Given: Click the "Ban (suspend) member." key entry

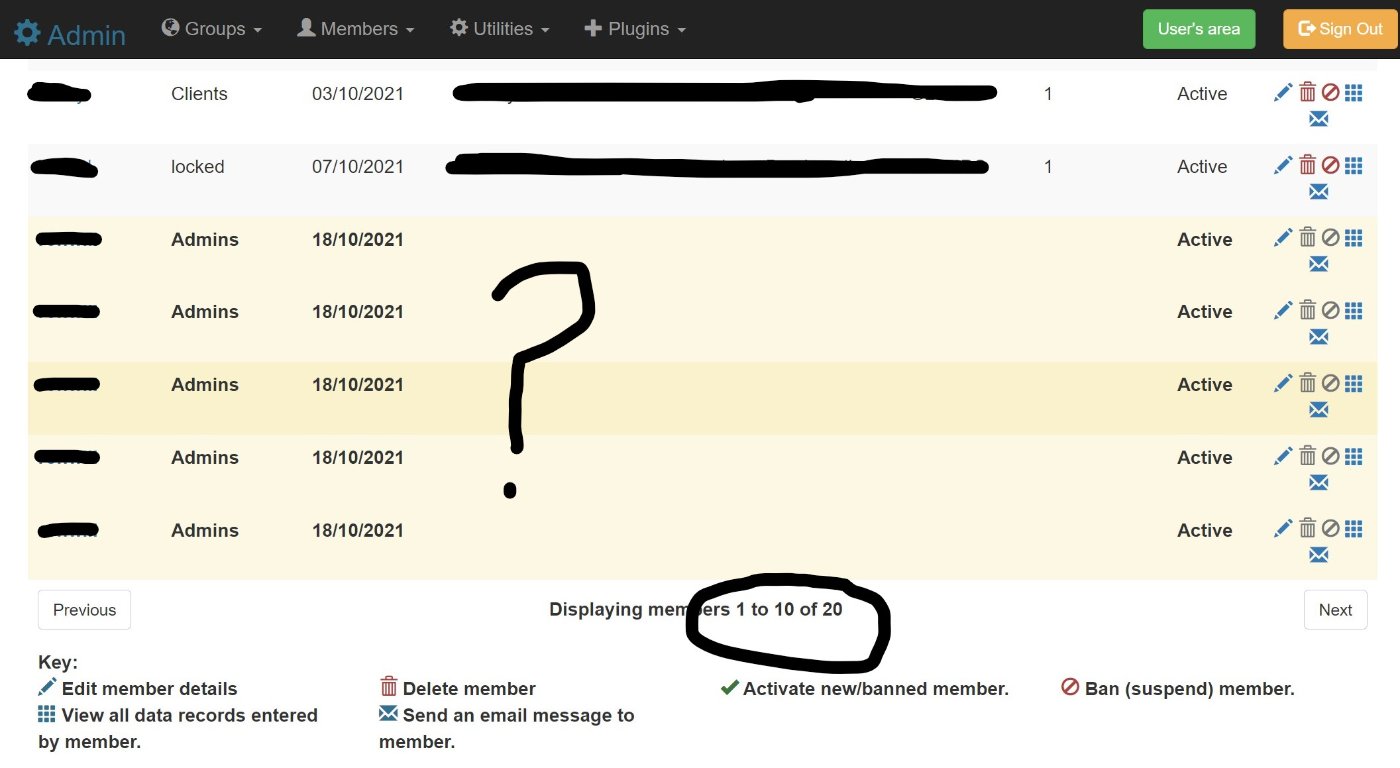Looking at the screenshot, I should [1178, 689].
